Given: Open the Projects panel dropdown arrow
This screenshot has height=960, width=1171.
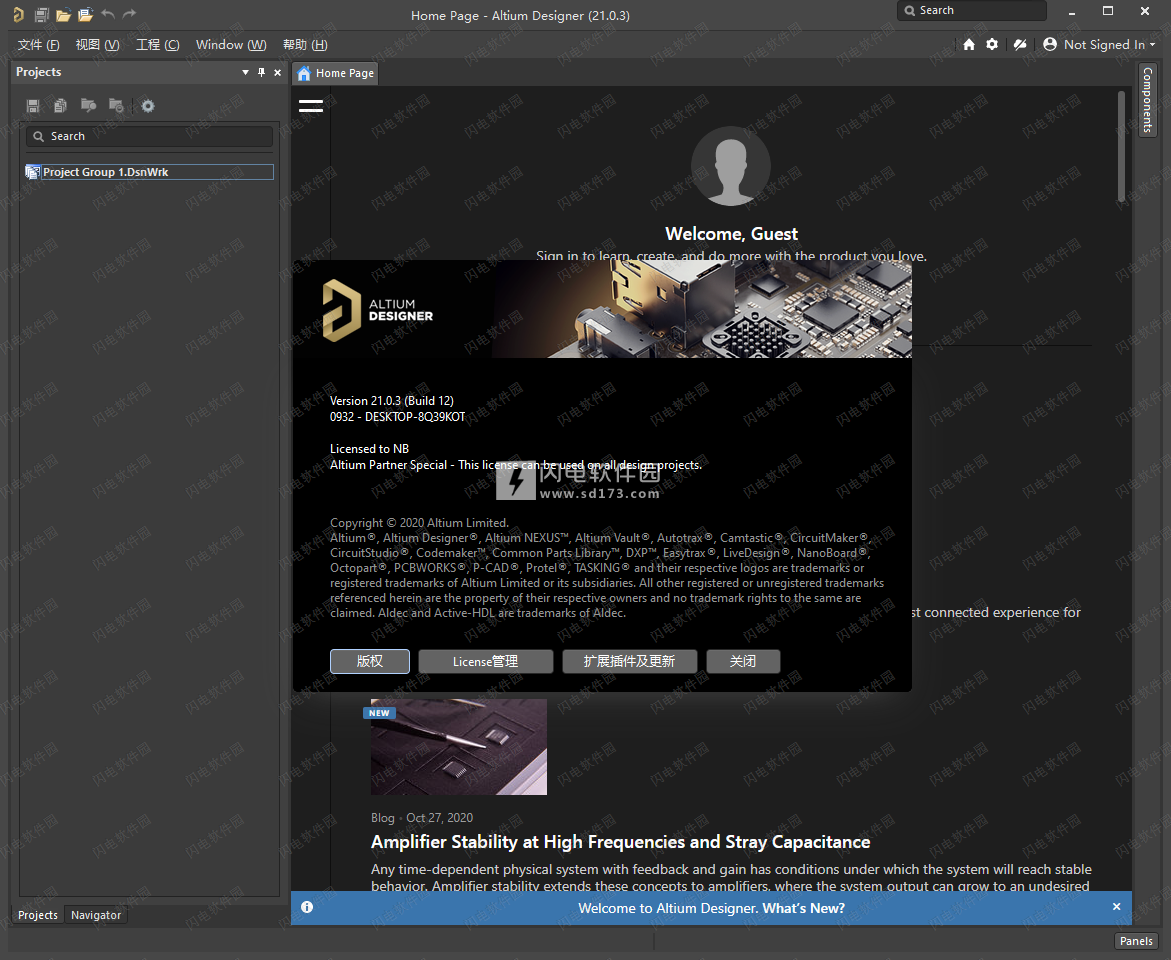Looking at the screenshot, I should pyautogui.click(x=245, y=72).
